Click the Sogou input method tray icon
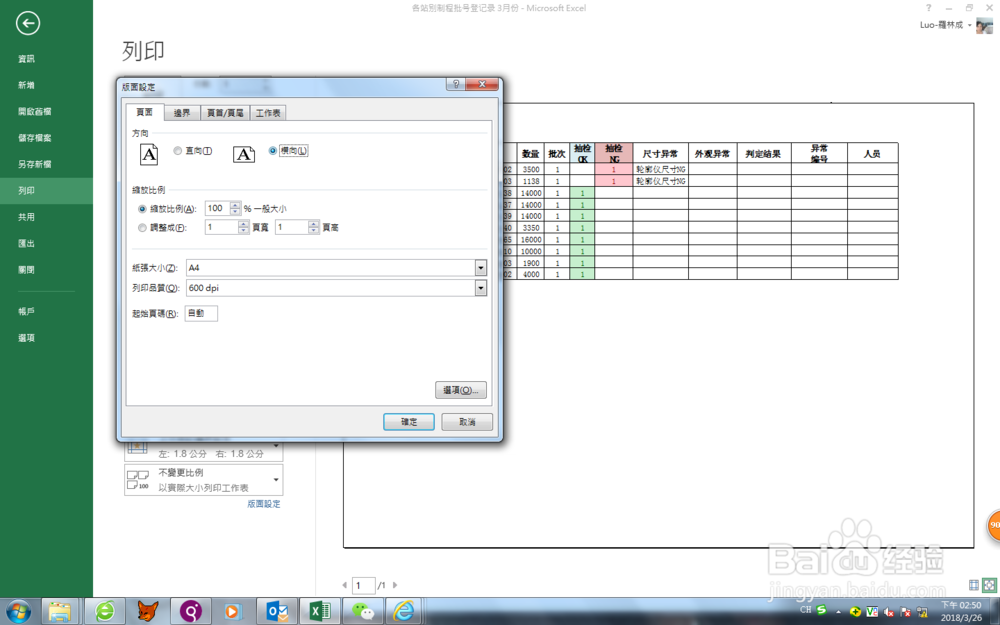 pyautogui.click(x=821, y=610)
